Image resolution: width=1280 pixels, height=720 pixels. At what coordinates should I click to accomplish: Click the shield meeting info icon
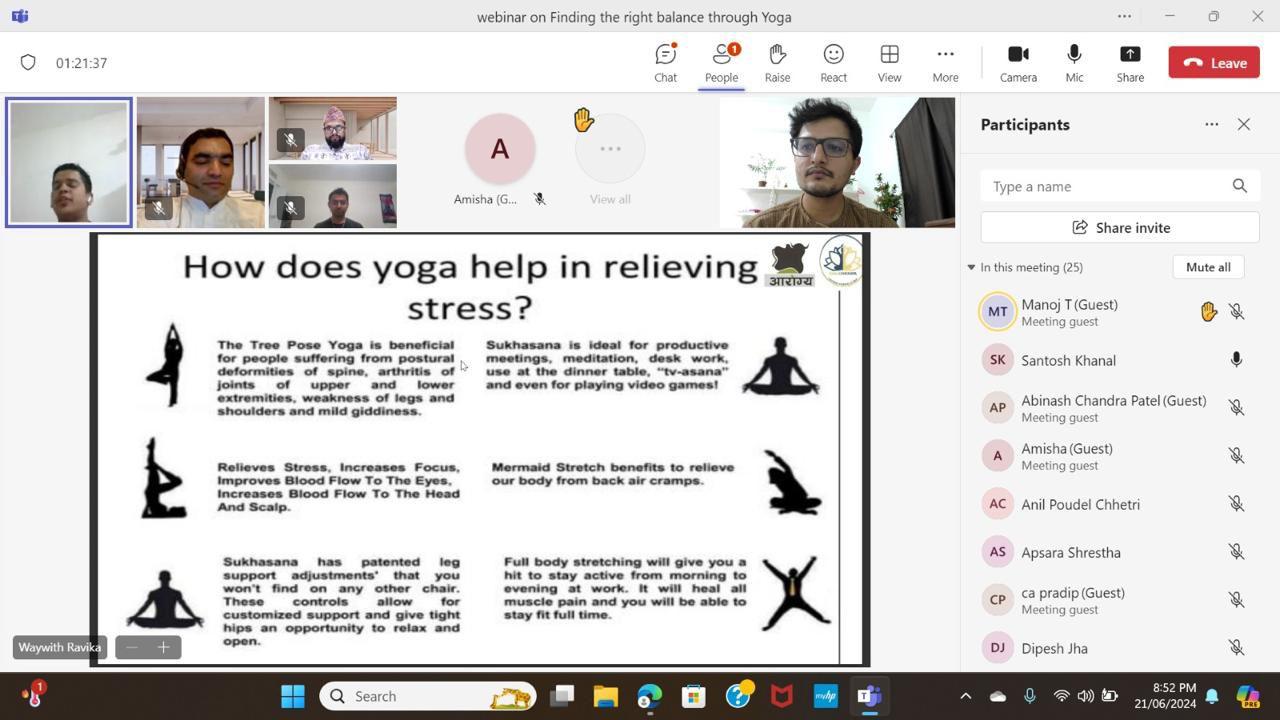coord(28,63)
